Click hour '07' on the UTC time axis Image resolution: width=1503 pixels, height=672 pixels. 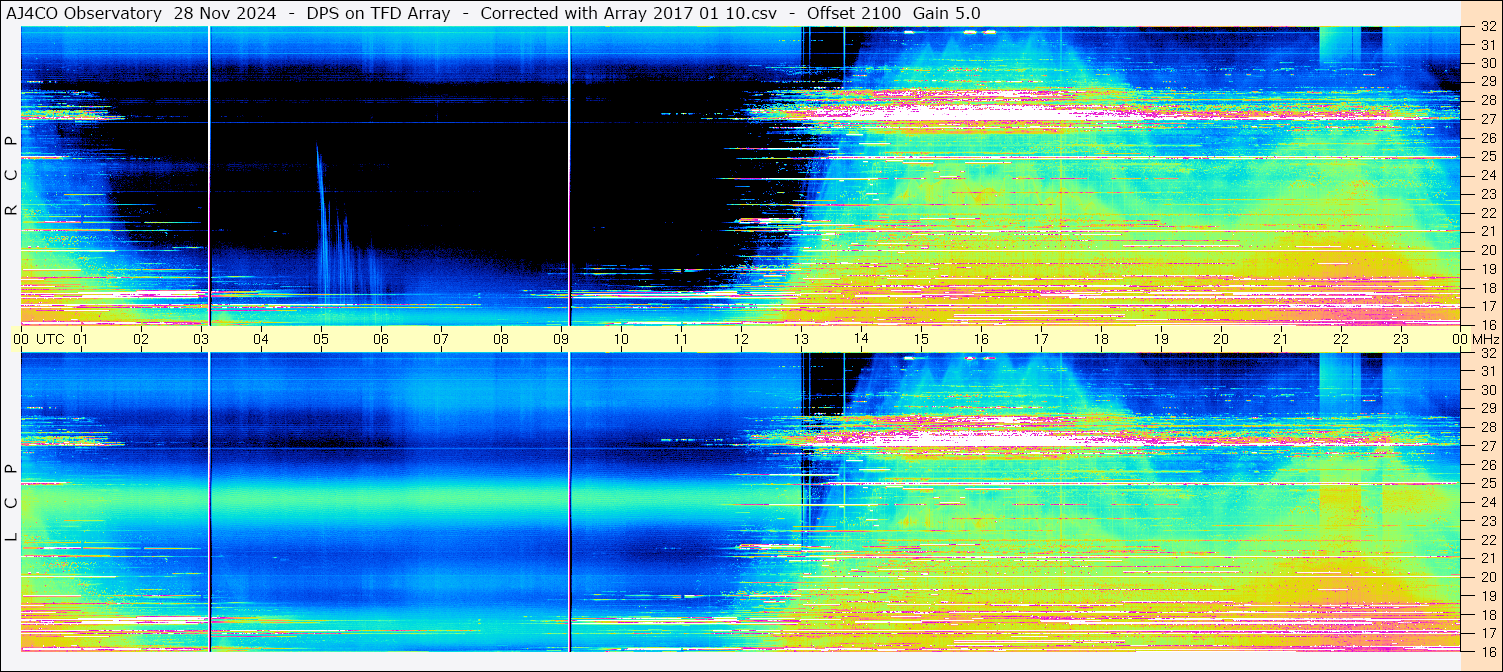(441, 340)
